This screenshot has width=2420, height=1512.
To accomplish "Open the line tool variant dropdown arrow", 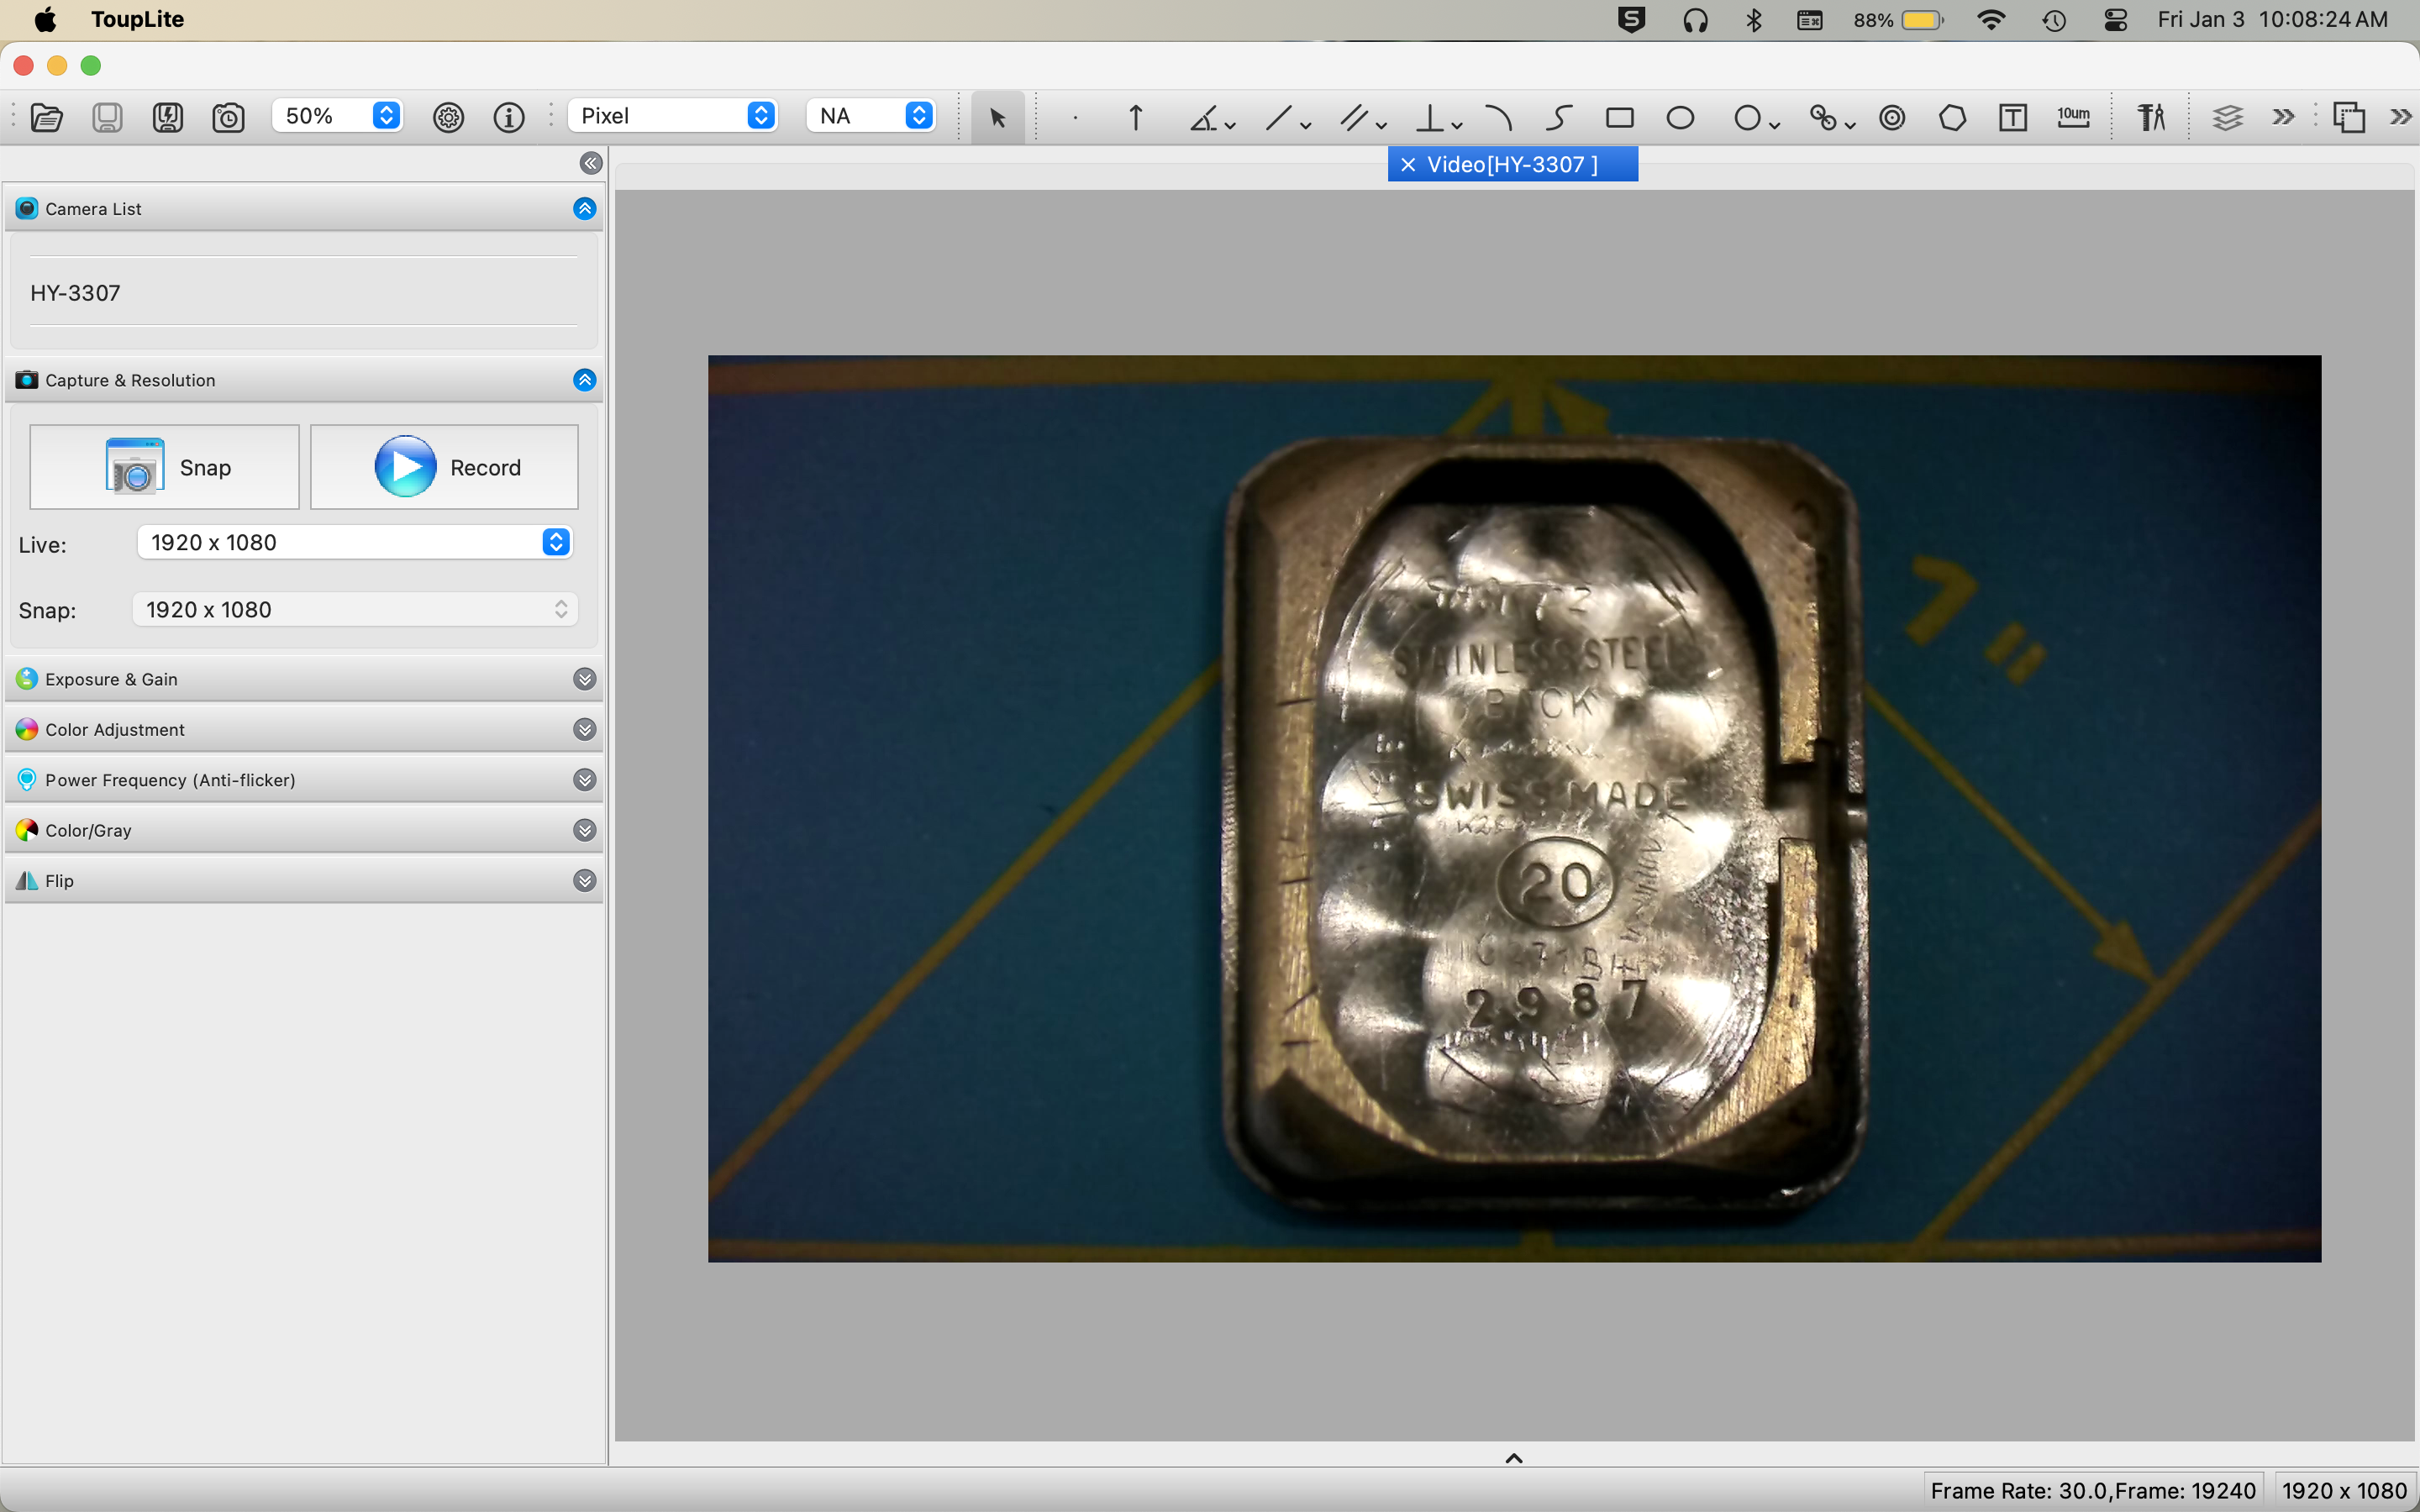I will pos(1306,125).
